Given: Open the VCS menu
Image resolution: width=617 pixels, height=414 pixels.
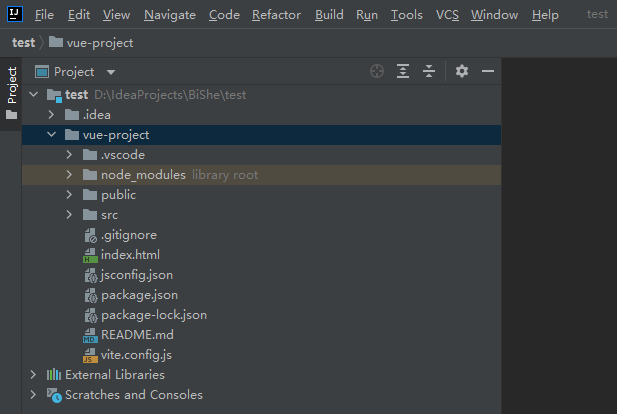Looking at the screenshot, I should tap(447, 15).
